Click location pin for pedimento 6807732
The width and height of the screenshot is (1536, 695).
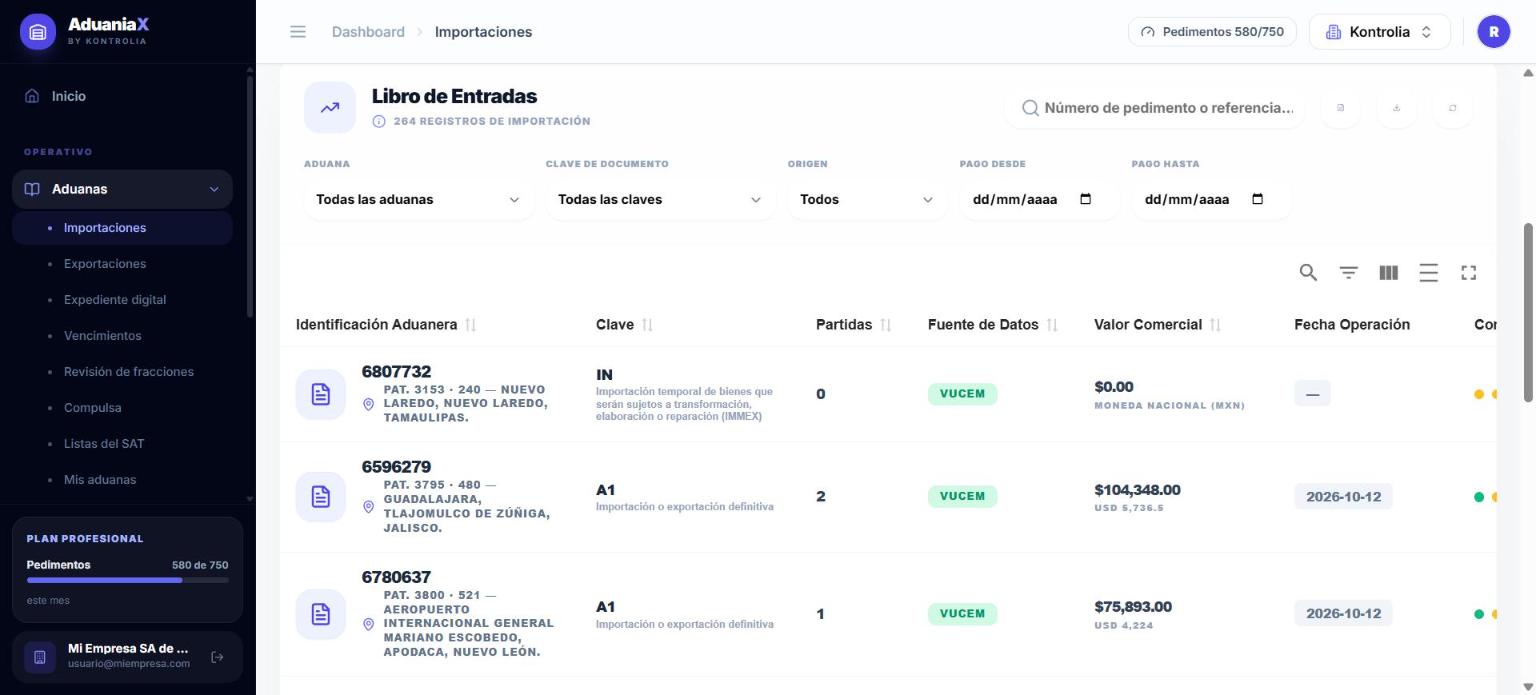click(369, 404)
